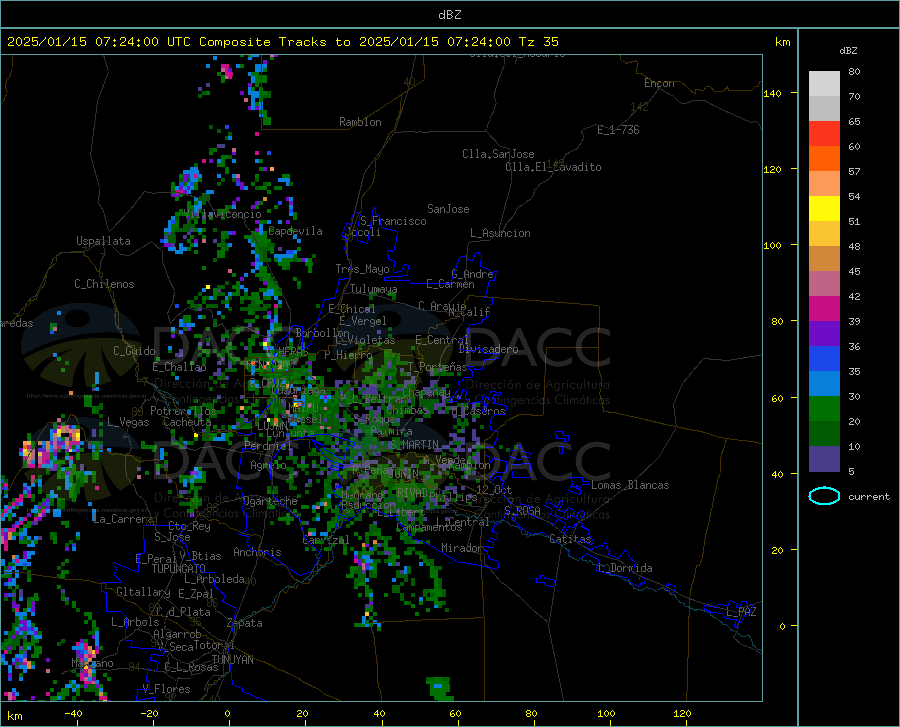
Task: Click the Ugarteche label
Action: (x=270, y=500)
